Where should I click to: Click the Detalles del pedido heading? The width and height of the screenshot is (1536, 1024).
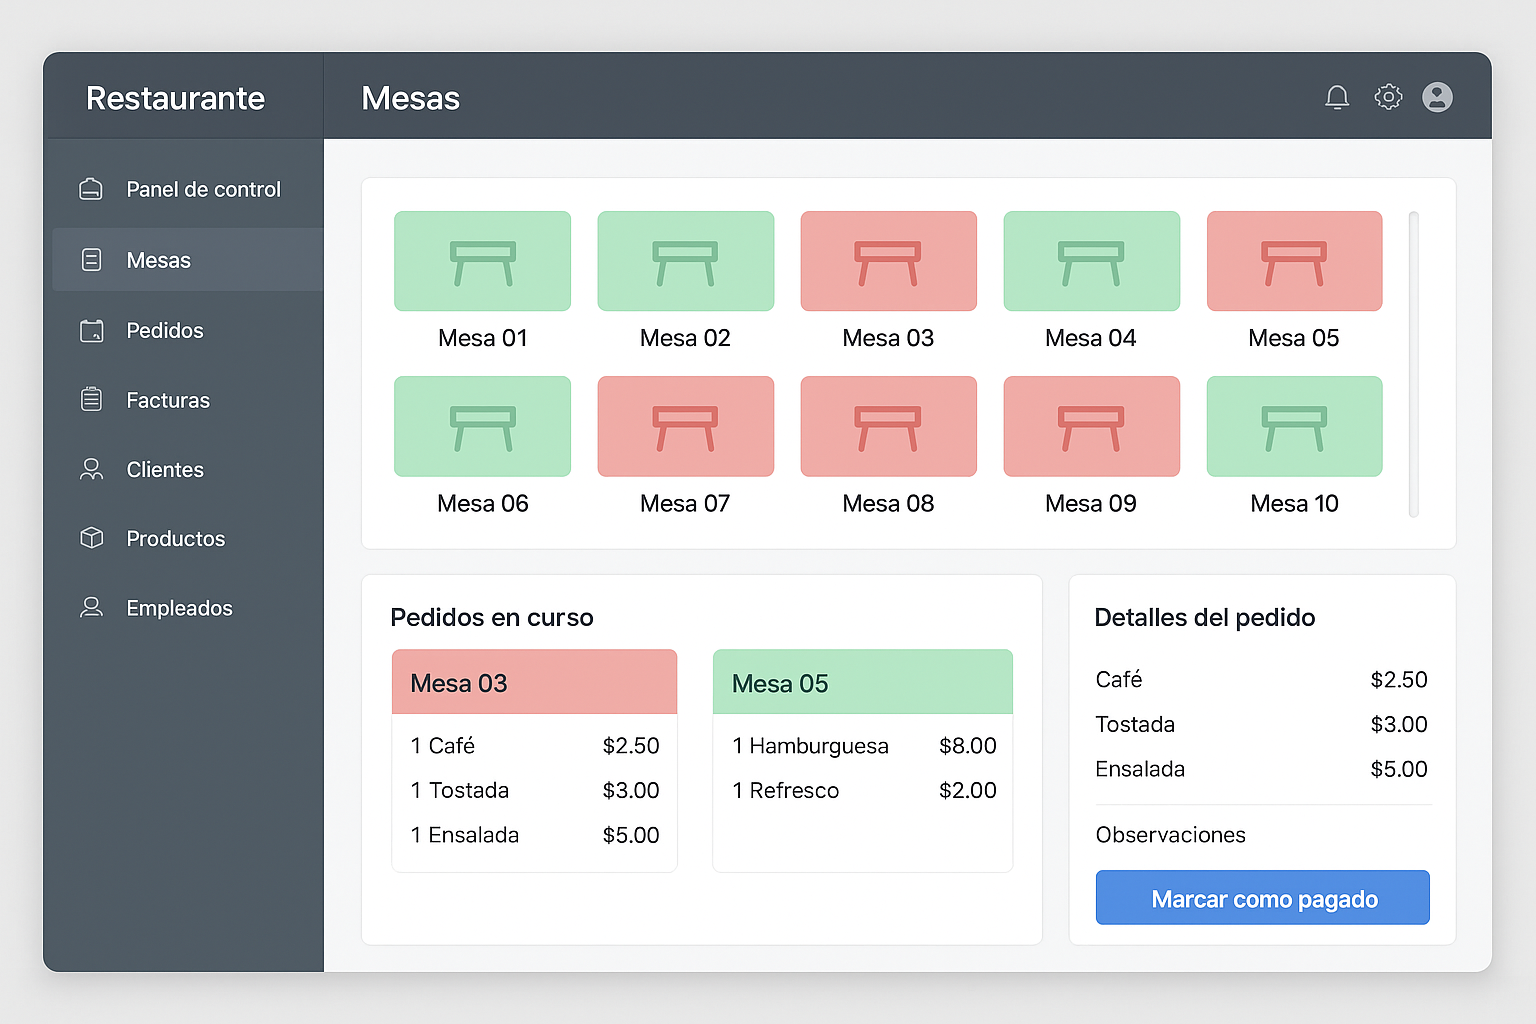(1205, 617)
